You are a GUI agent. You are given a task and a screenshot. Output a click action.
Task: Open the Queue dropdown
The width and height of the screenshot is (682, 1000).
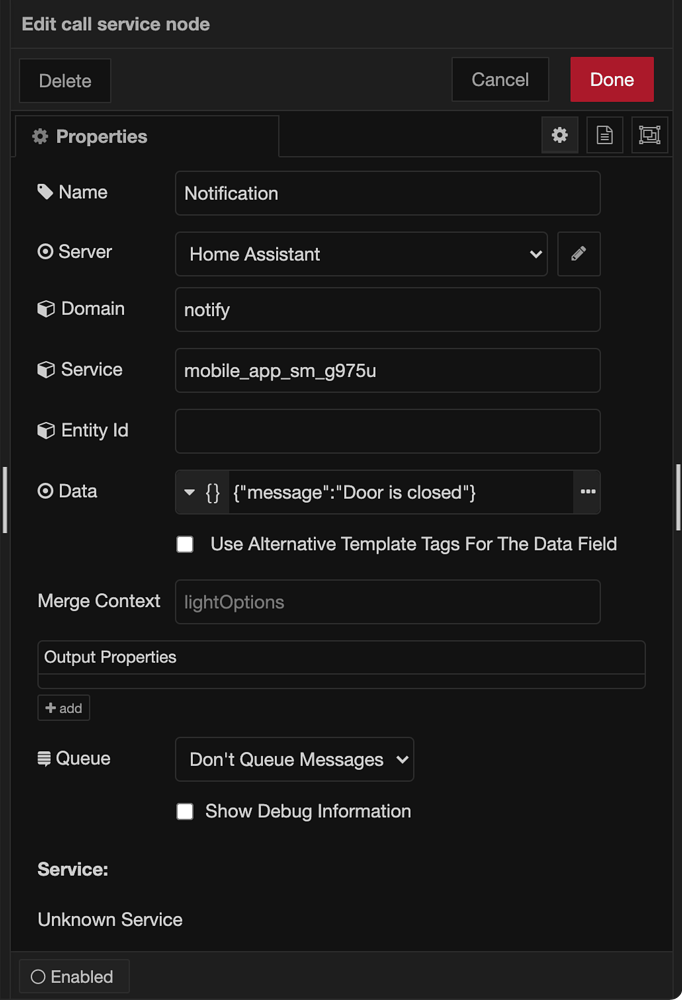point(294,759)
